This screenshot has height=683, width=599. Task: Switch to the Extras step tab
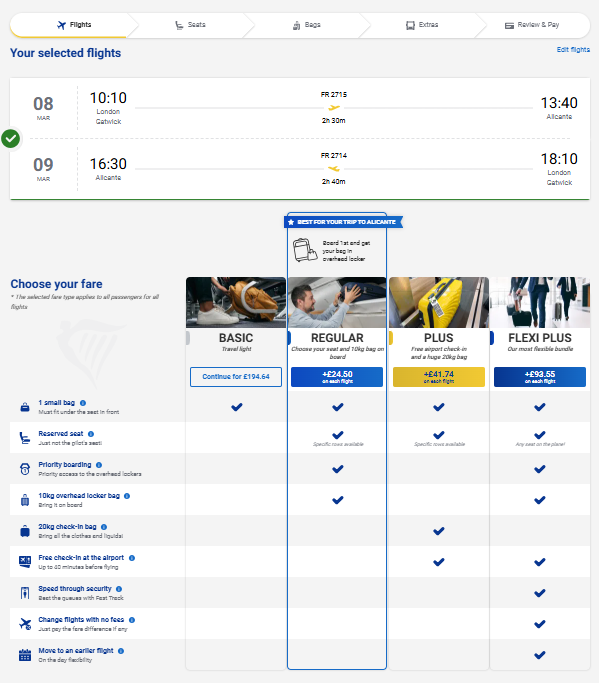coord(422,25)
